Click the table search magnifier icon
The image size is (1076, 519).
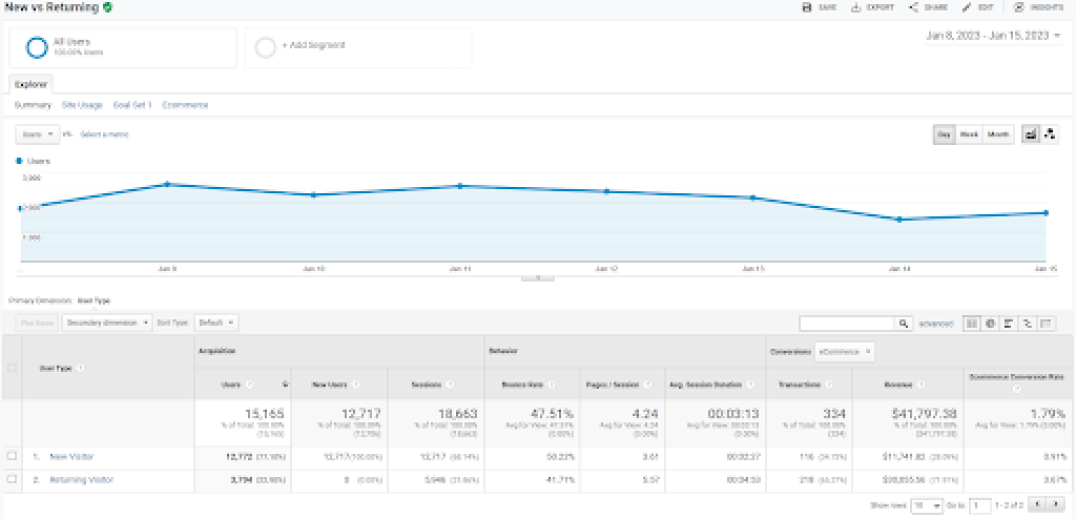[904, 323]
